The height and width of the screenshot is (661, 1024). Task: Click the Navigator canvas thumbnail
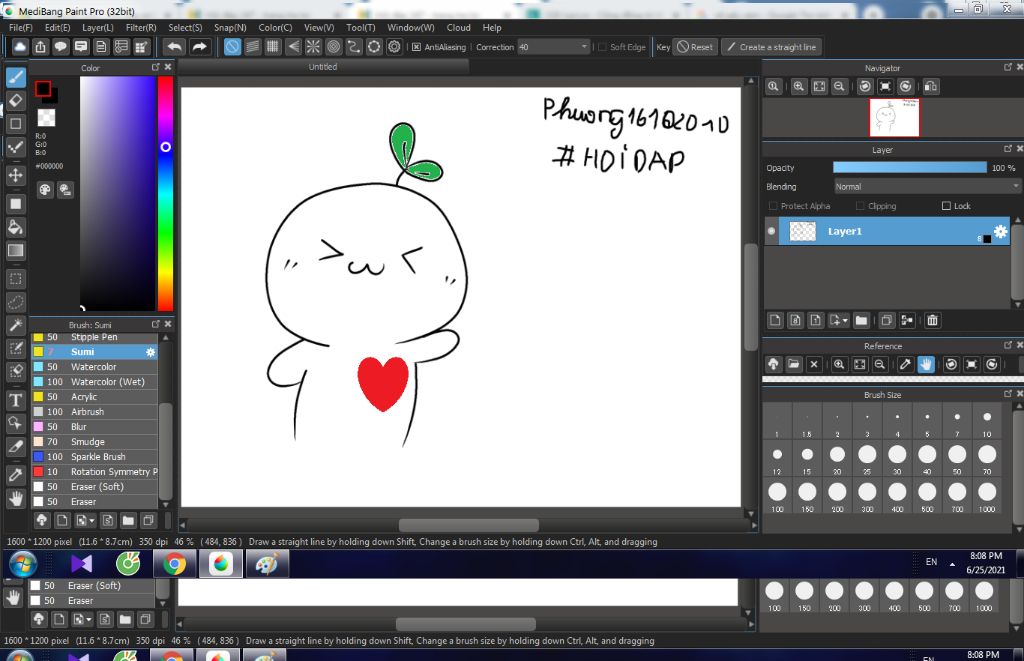[894, 118]
